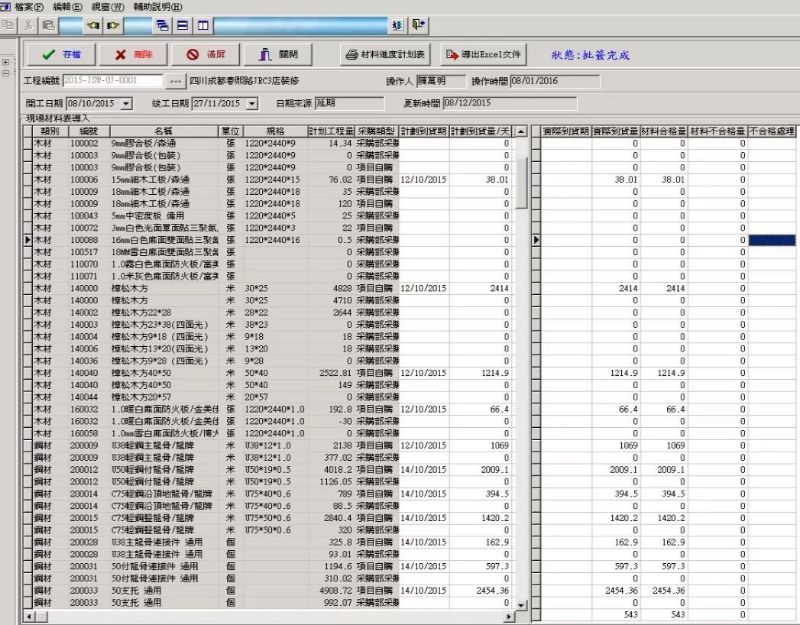Click the 采購類型 column header
The height and width of the screenshot is (625, 800).
coord(377,131)
